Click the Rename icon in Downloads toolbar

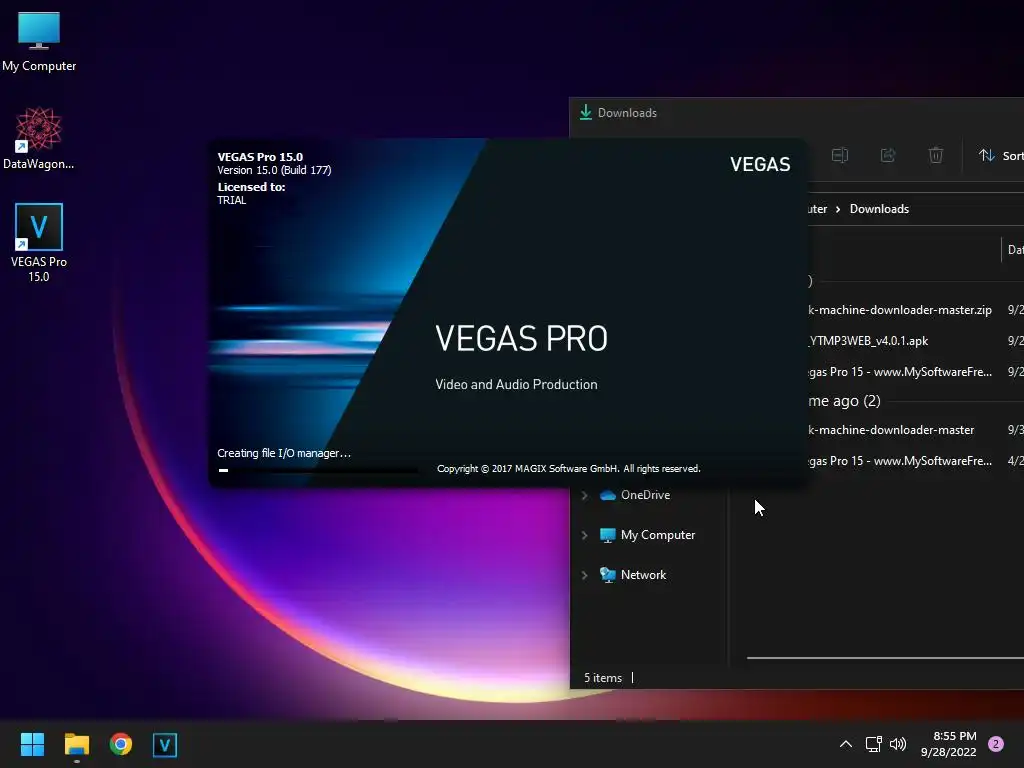tap(840, 155)
